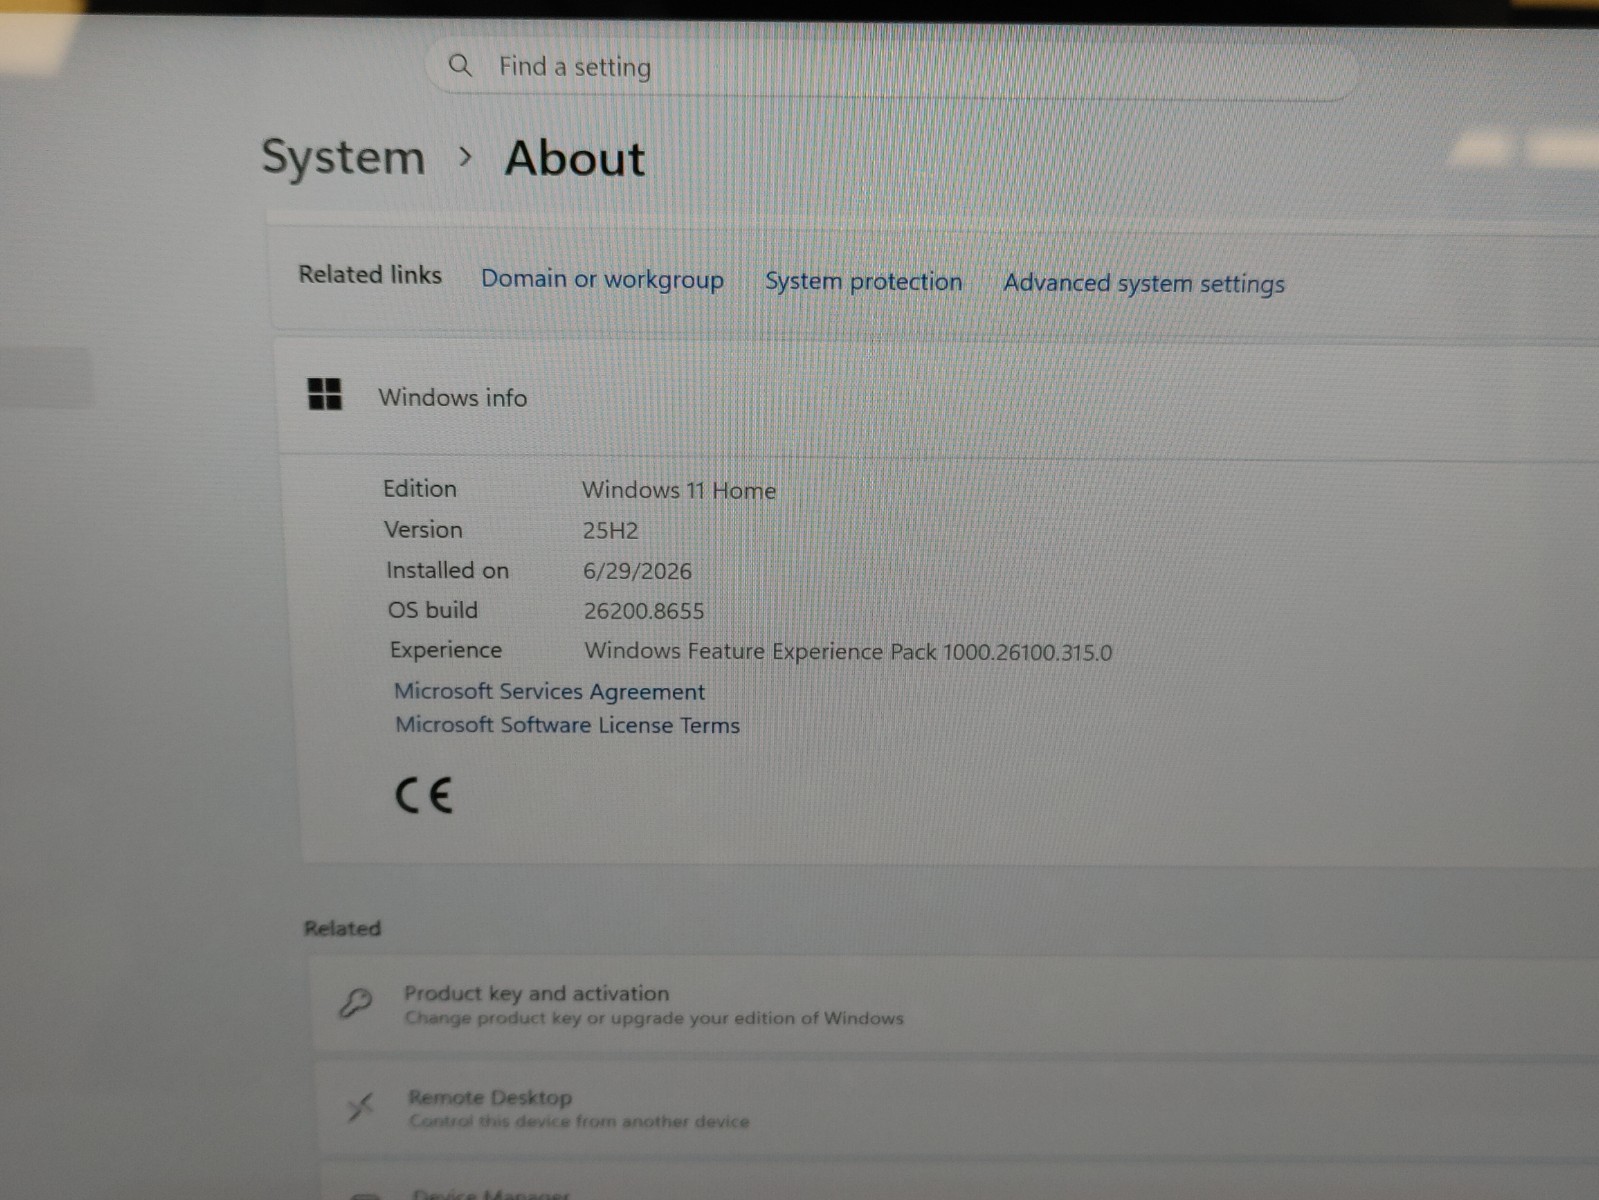Viewport: 1599px width, 1200px height.
Task: Open Product key and activation
Action: point(954,1004)
